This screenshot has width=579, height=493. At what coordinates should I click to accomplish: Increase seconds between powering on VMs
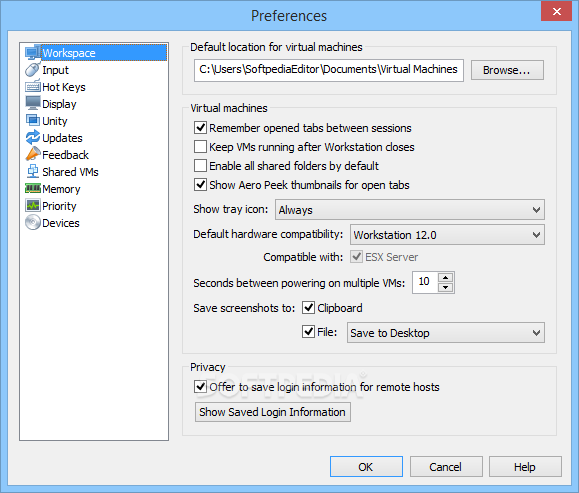(445, 278)
